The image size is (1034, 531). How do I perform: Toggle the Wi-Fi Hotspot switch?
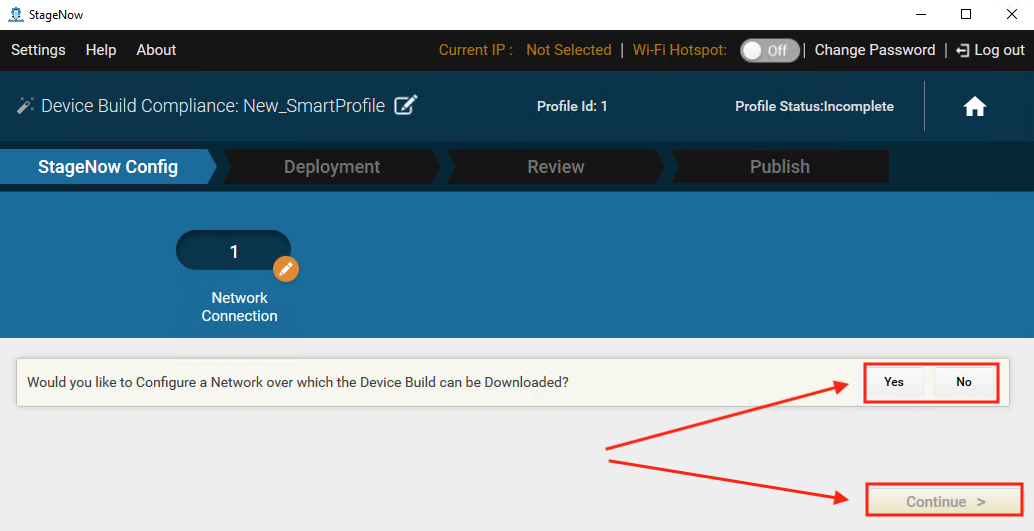(769, 50)
